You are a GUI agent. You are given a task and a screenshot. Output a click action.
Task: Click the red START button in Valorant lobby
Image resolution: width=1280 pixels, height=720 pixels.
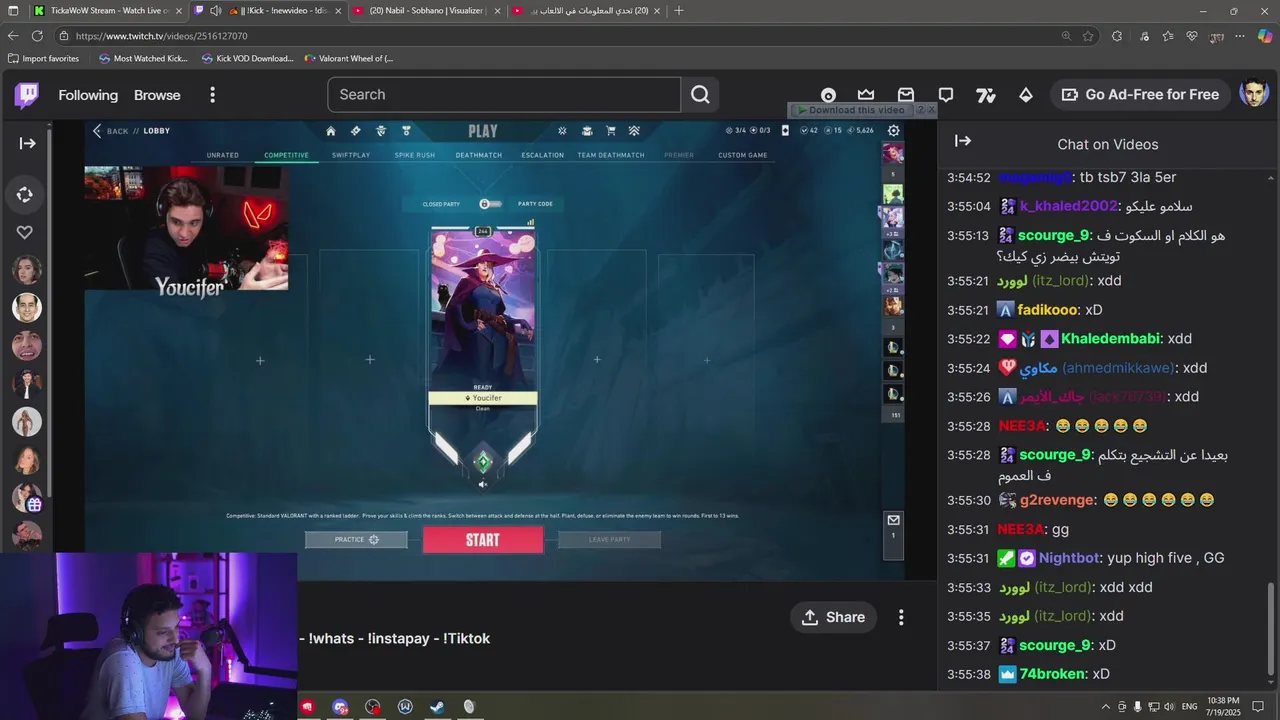click(x=483, y=540)
